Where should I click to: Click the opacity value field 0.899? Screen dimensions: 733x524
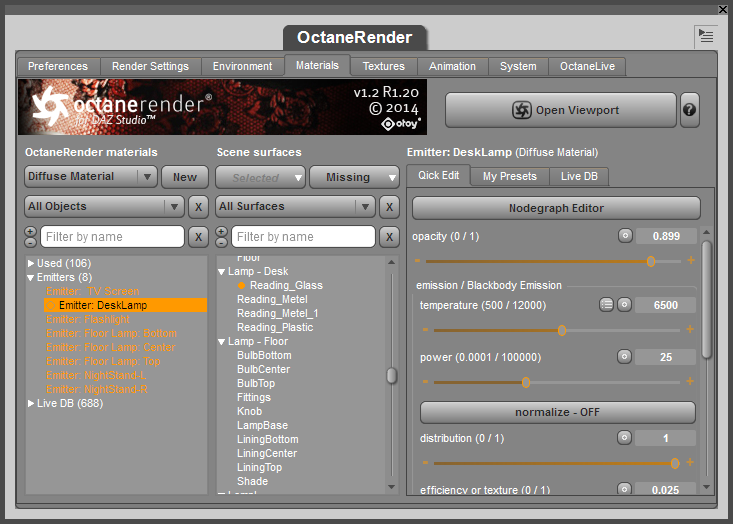[666, 236]
